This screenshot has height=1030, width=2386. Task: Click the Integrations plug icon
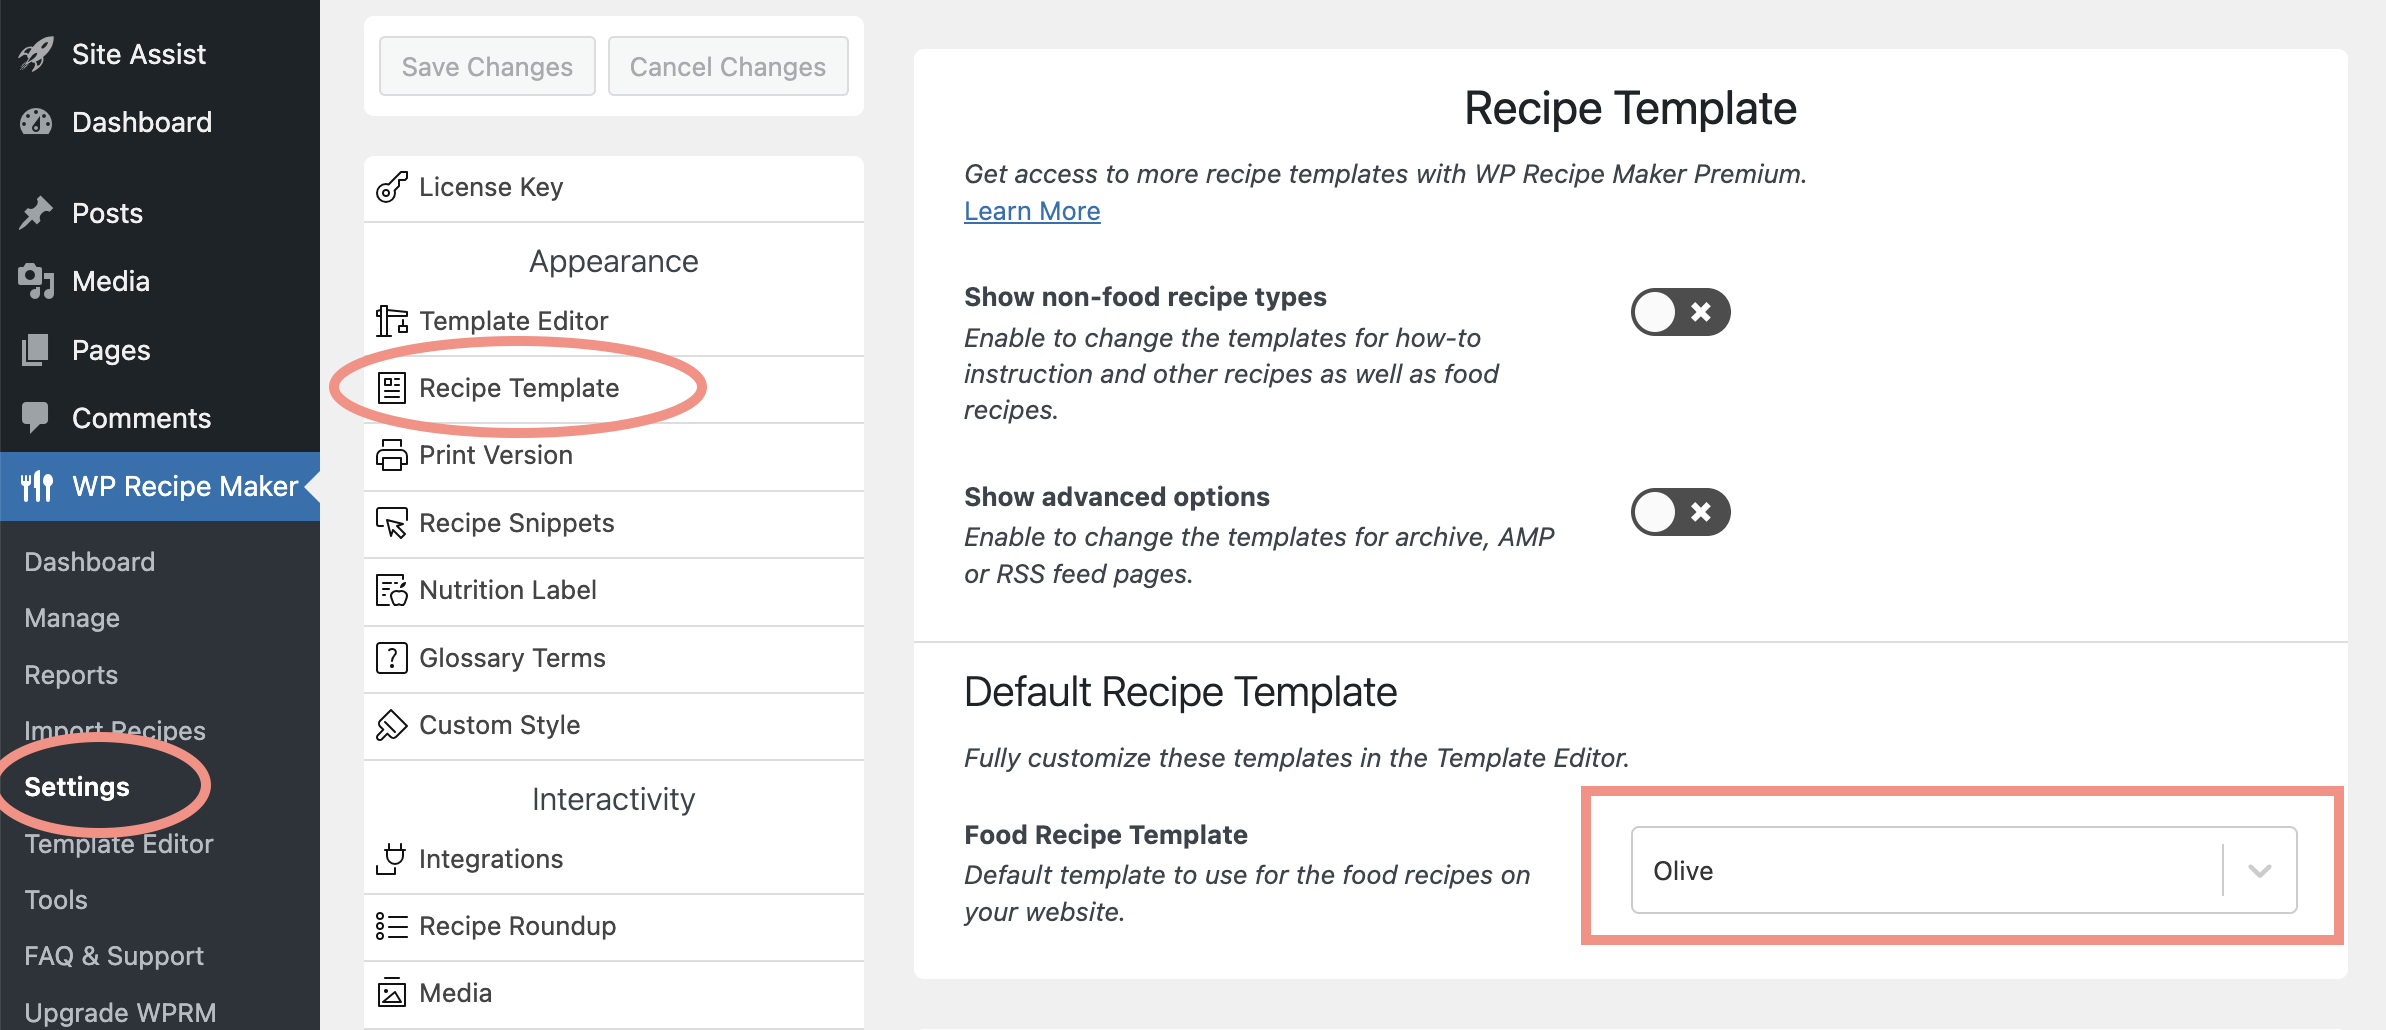pyautogui.click(x=391, y=859)
